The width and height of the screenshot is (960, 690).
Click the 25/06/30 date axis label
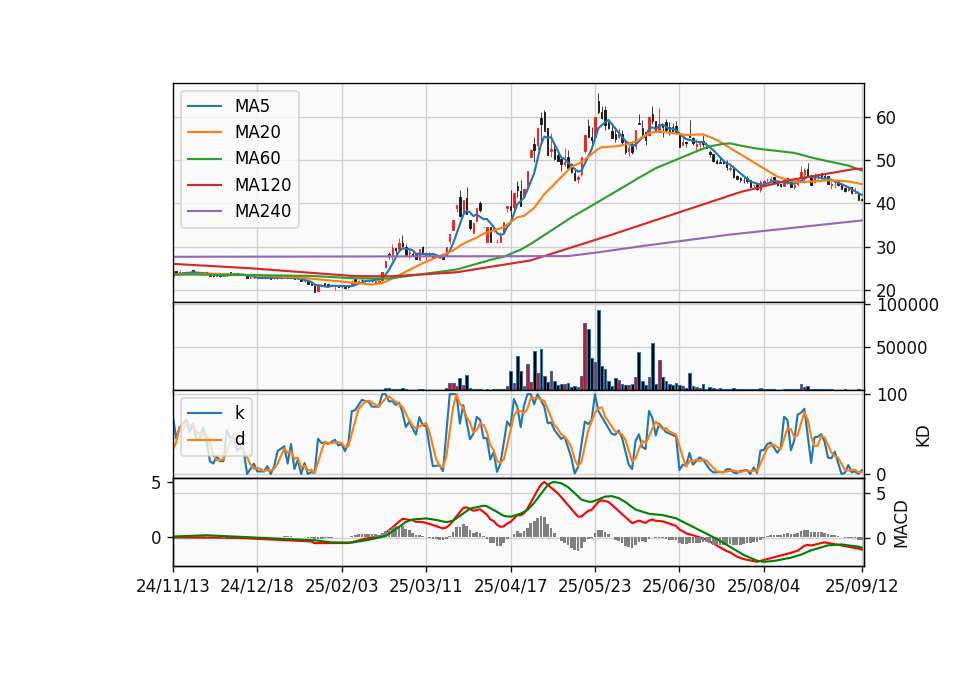coord(678,586)
